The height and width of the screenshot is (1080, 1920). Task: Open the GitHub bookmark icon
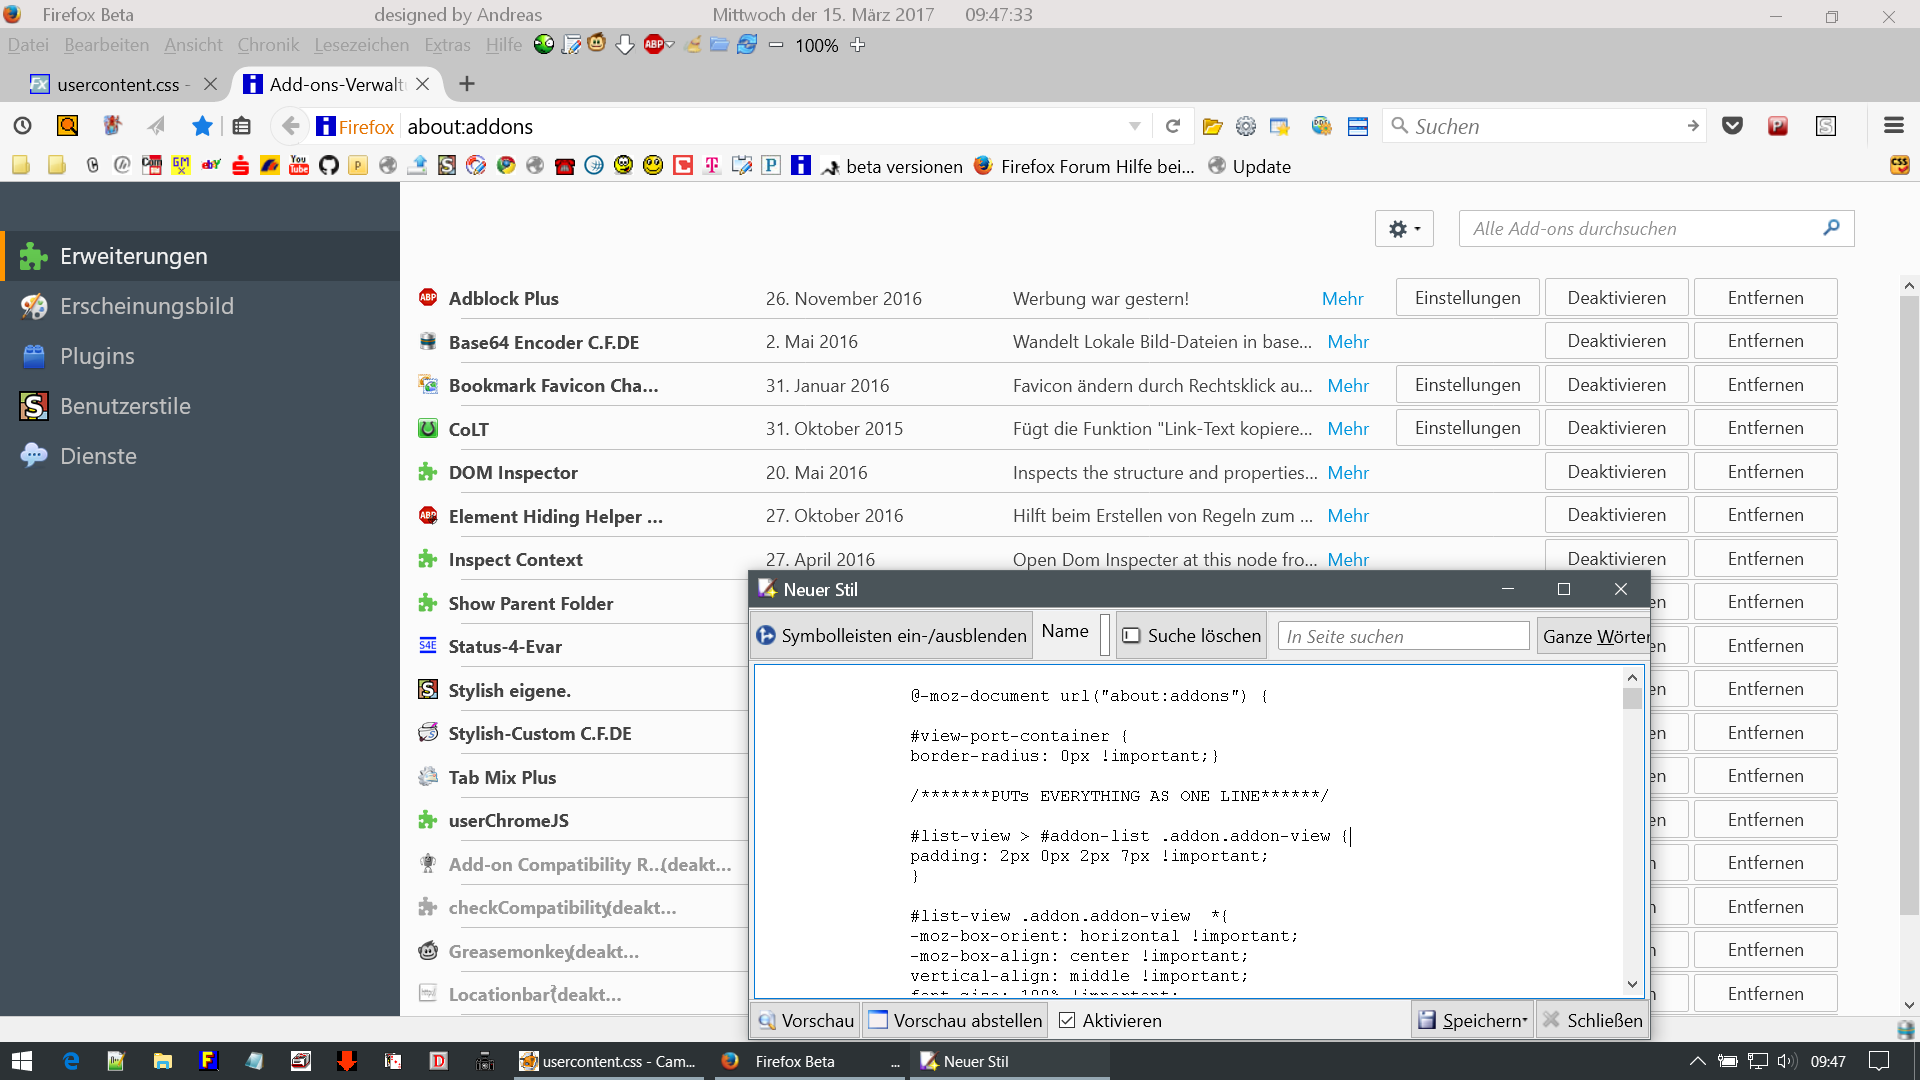pos(328,166)
